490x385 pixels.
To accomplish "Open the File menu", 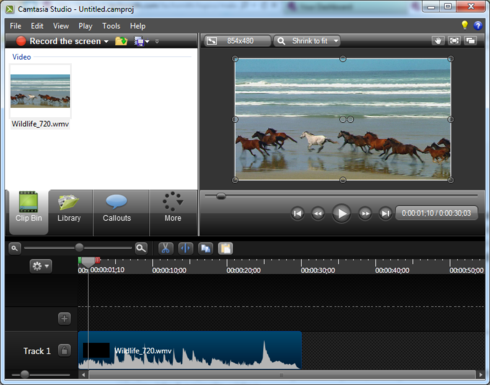I will tap(15, 26).
